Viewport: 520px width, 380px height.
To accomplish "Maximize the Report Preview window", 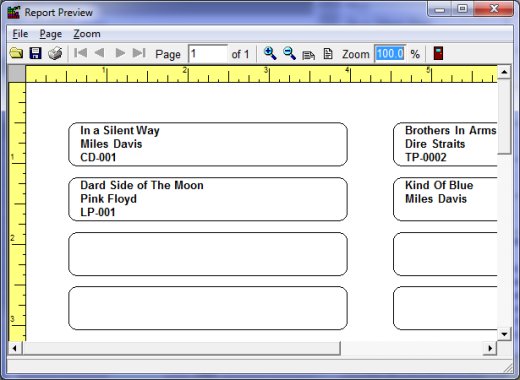I will click(x=462, y=9).
